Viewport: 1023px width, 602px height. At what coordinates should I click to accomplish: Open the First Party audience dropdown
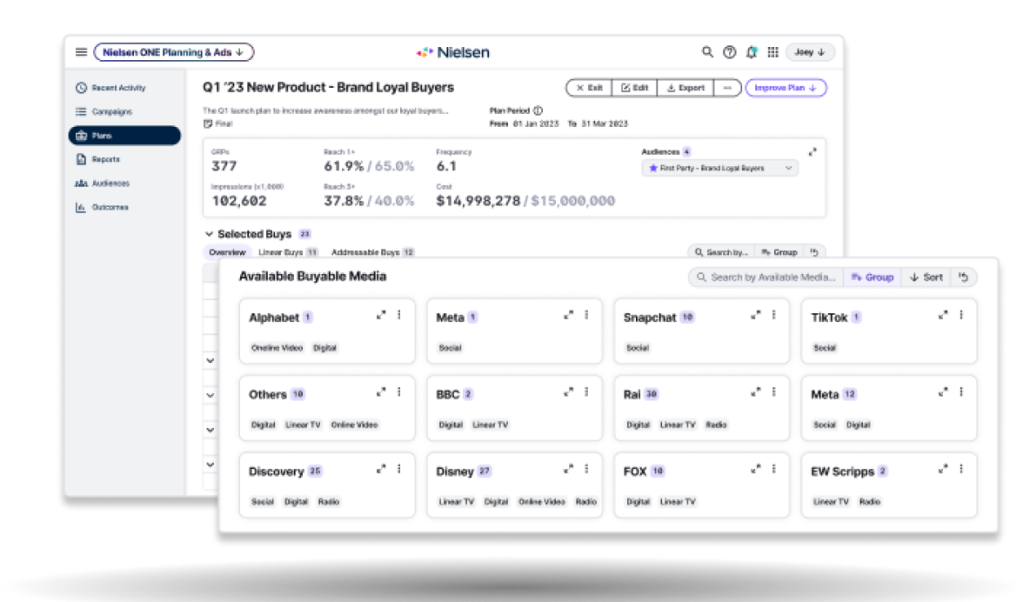point(720,168)
